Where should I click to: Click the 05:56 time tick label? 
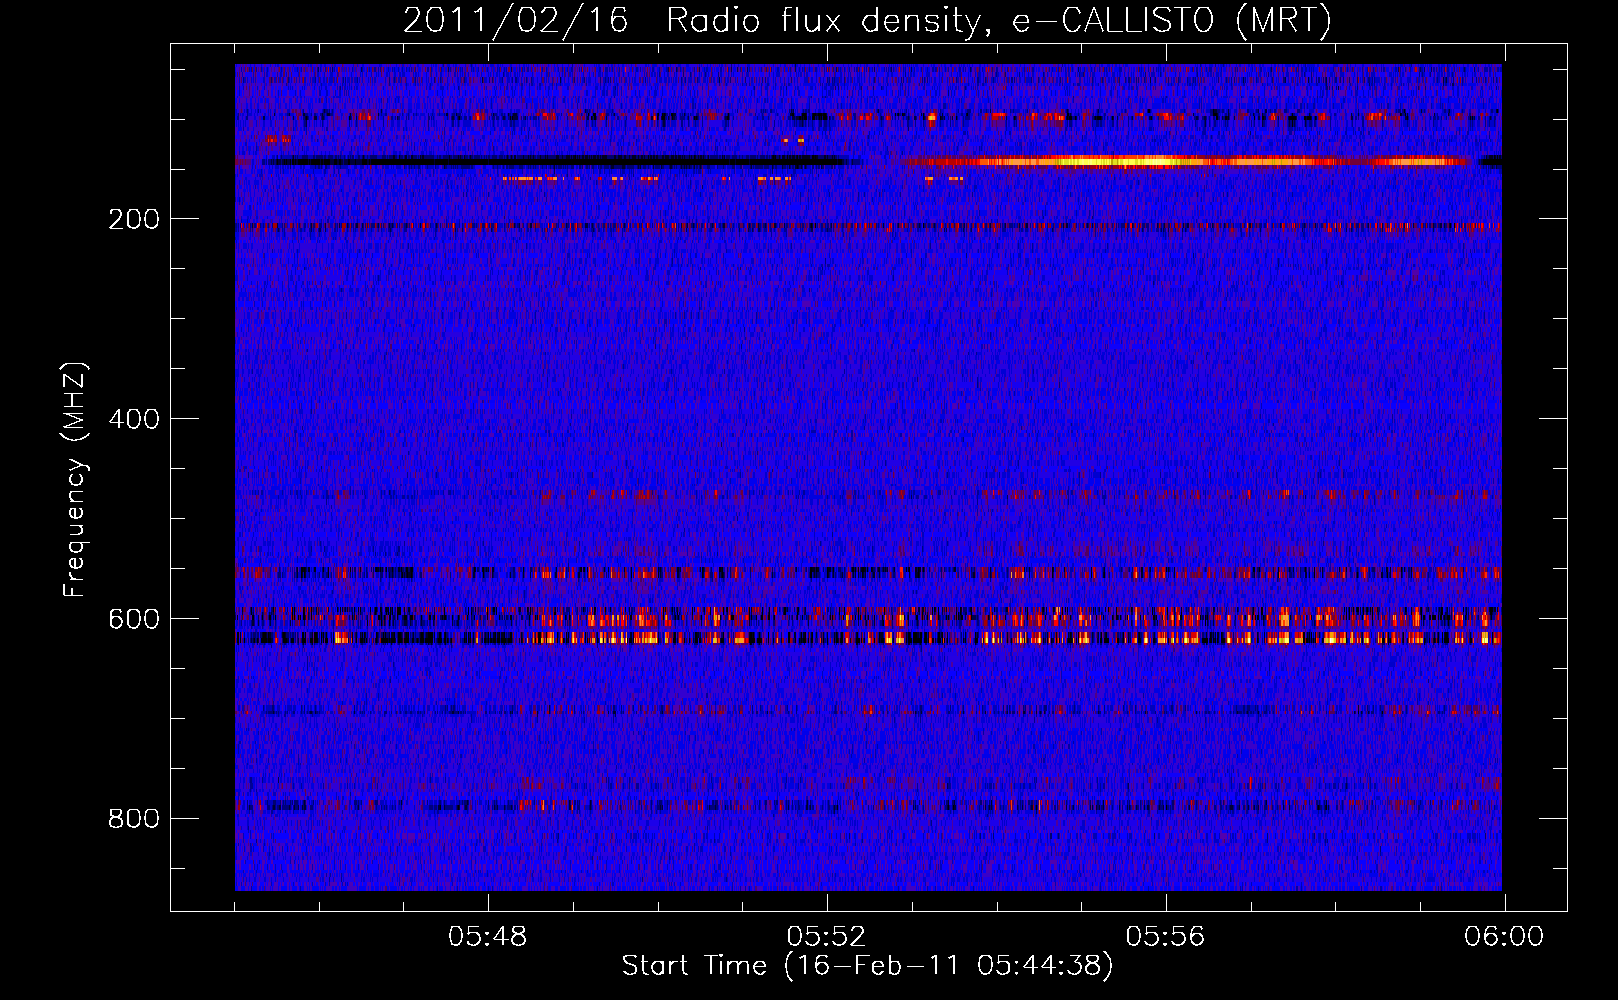coord(1166,937)
